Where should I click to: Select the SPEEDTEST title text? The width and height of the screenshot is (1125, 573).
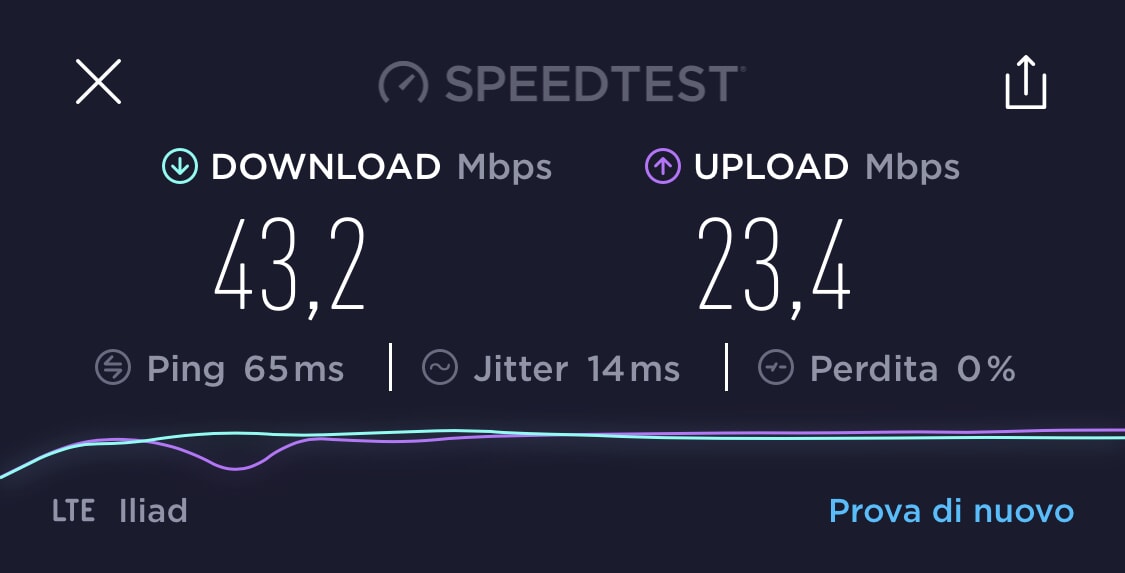pyautogui.click(x=595, y=83)
